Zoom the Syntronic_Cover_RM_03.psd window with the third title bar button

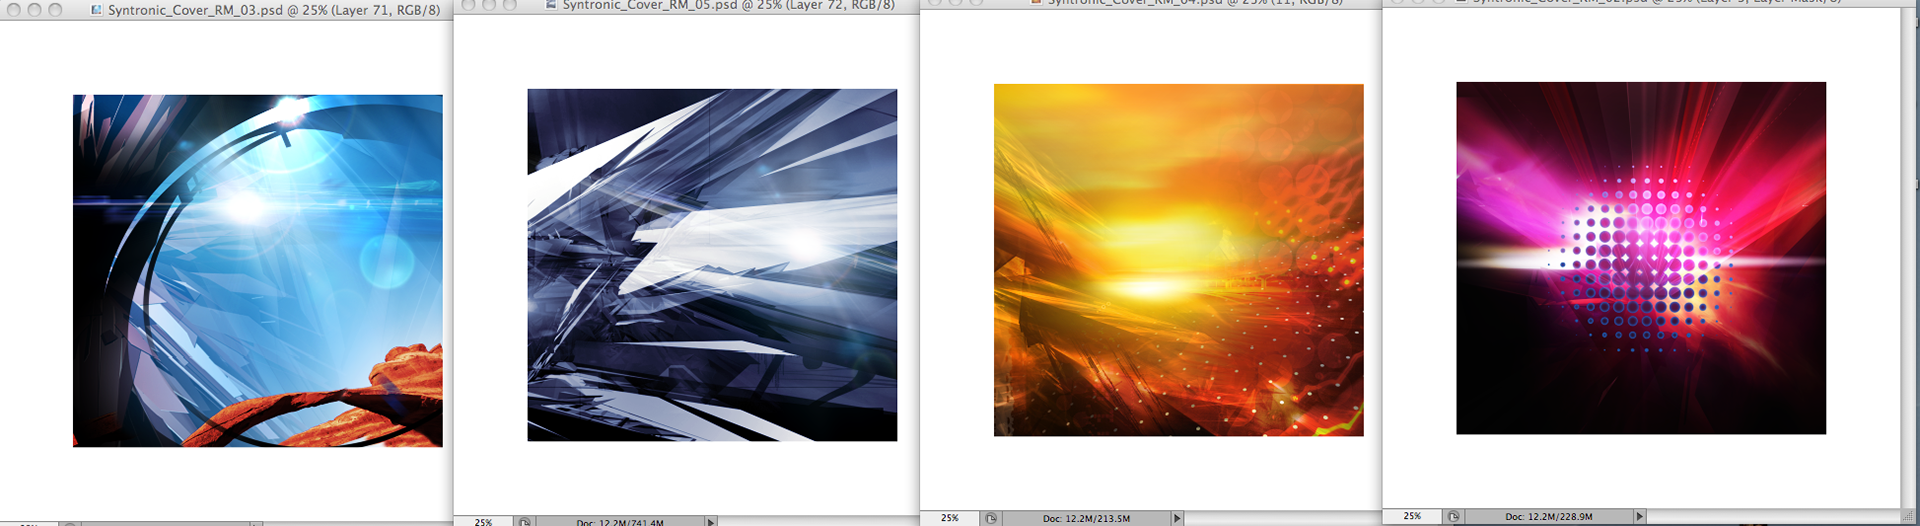click(x=55, y=10)
